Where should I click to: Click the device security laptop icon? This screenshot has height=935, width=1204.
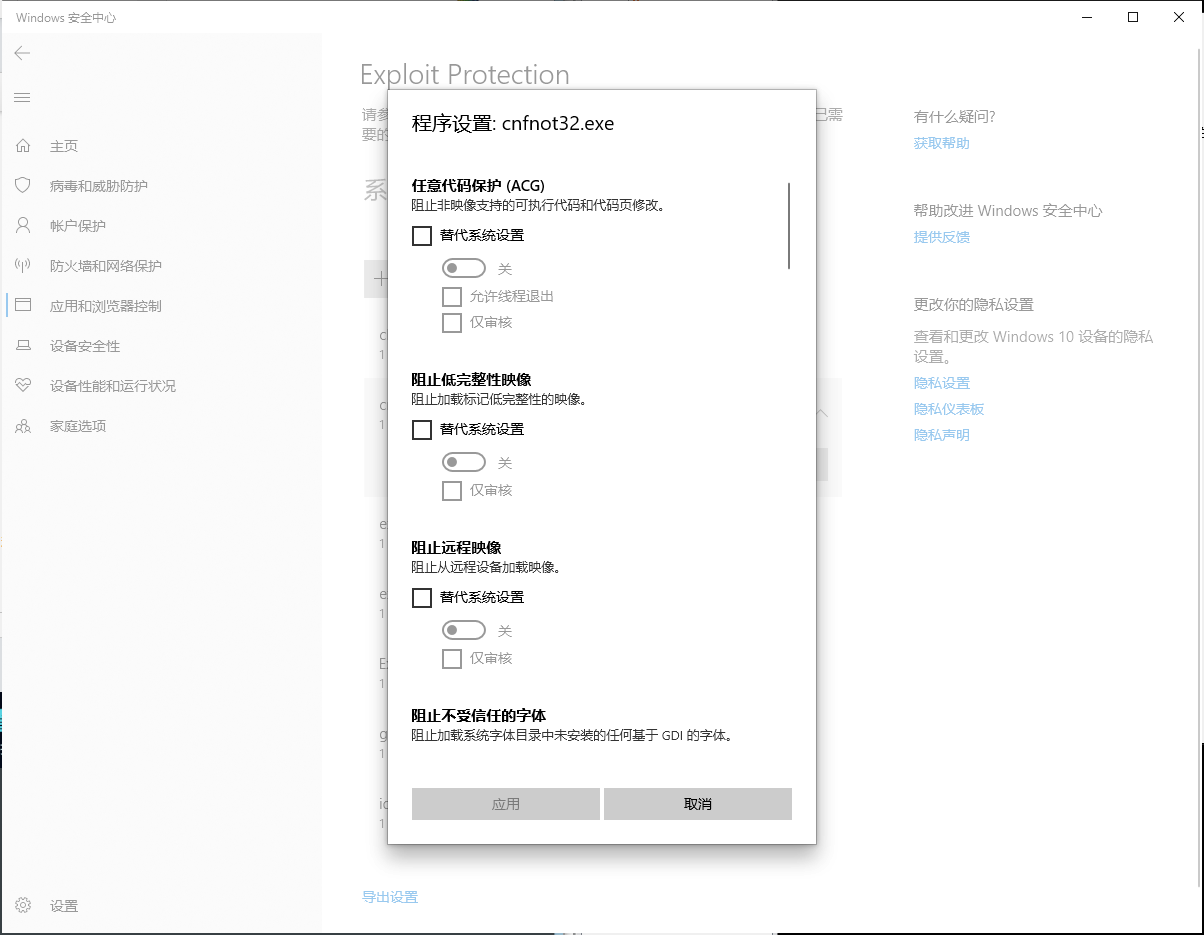pos(23,346)
